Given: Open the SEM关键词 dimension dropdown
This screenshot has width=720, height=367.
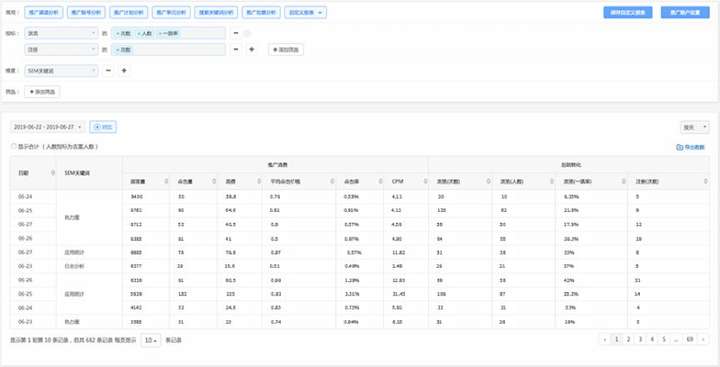Looking at the screenshot, I should pos(61,71).
